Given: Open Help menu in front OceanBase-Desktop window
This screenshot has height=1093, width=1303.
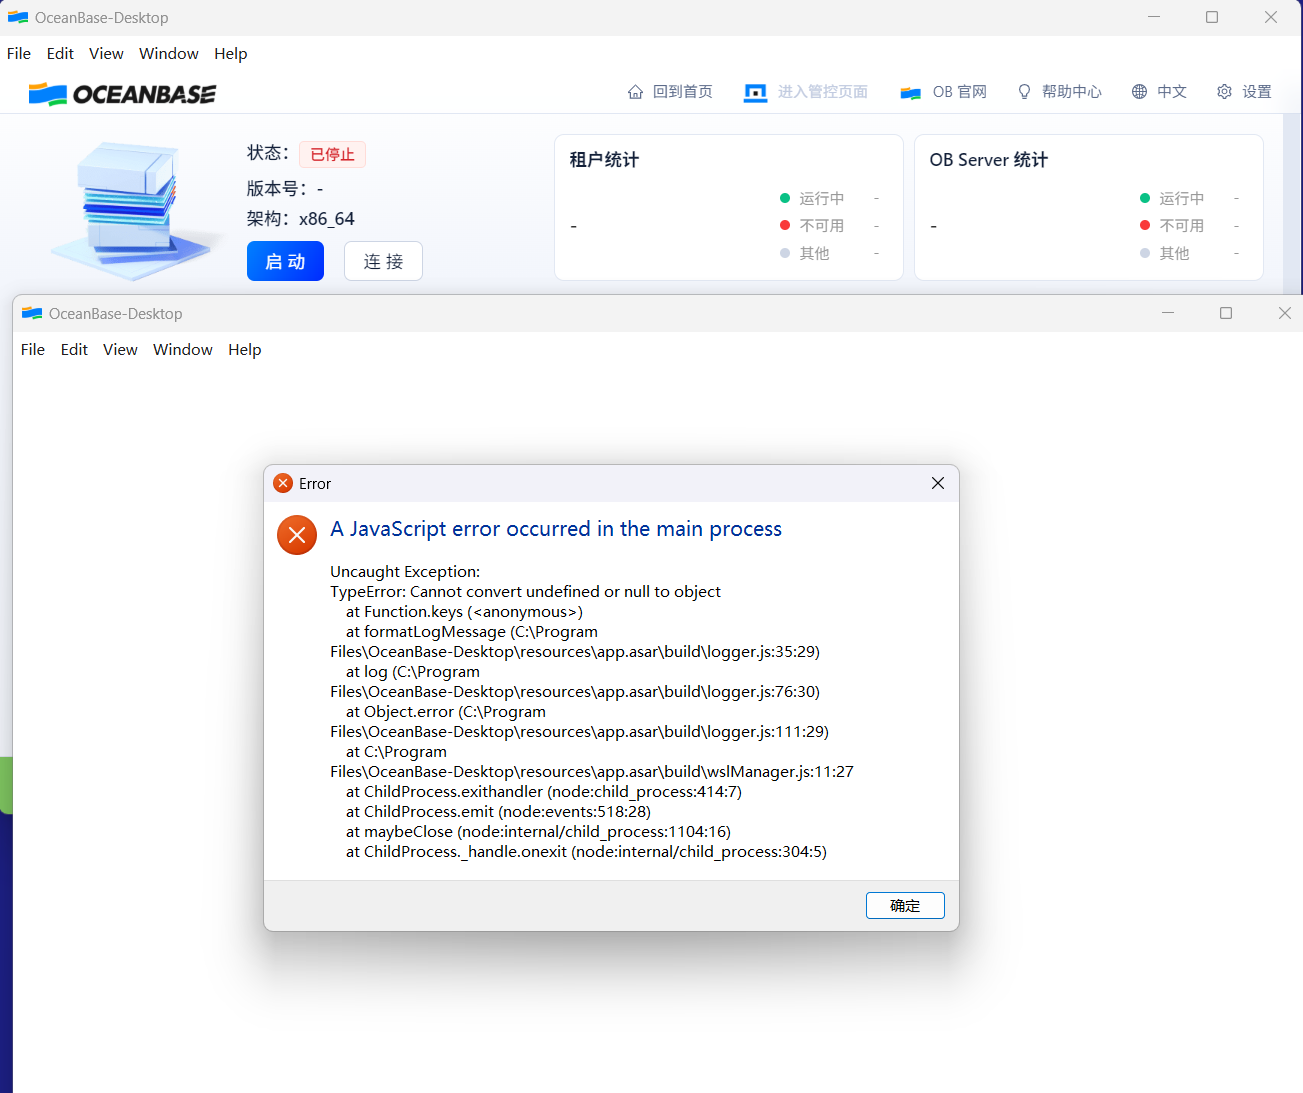Looking at the screenshot, I should tap(245, 350).
